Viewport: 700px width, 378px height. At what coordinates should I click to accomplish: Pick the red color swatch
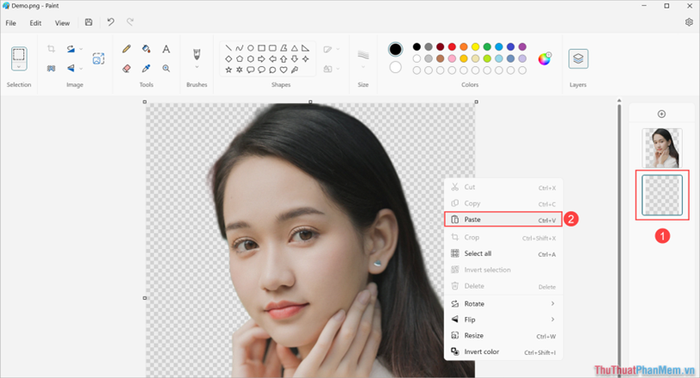[x=452, y=46]
